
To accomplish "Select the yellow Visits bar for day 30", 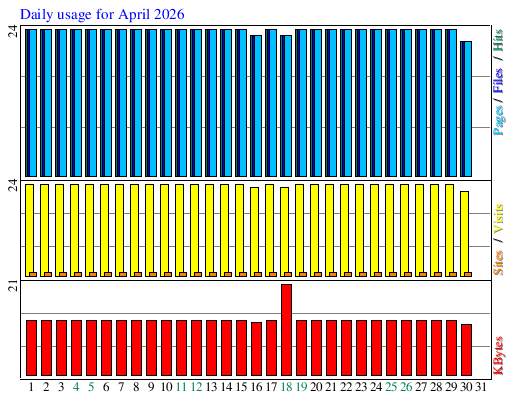I will (465, 234).
